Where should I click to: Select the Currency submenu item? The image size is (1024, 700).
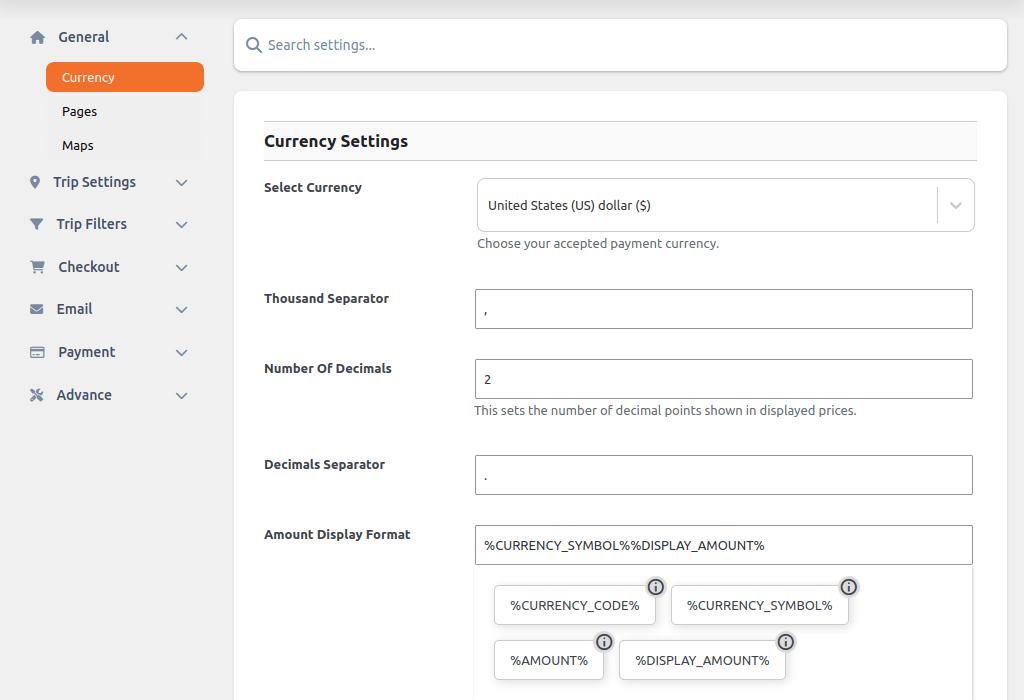click(125, 77)
